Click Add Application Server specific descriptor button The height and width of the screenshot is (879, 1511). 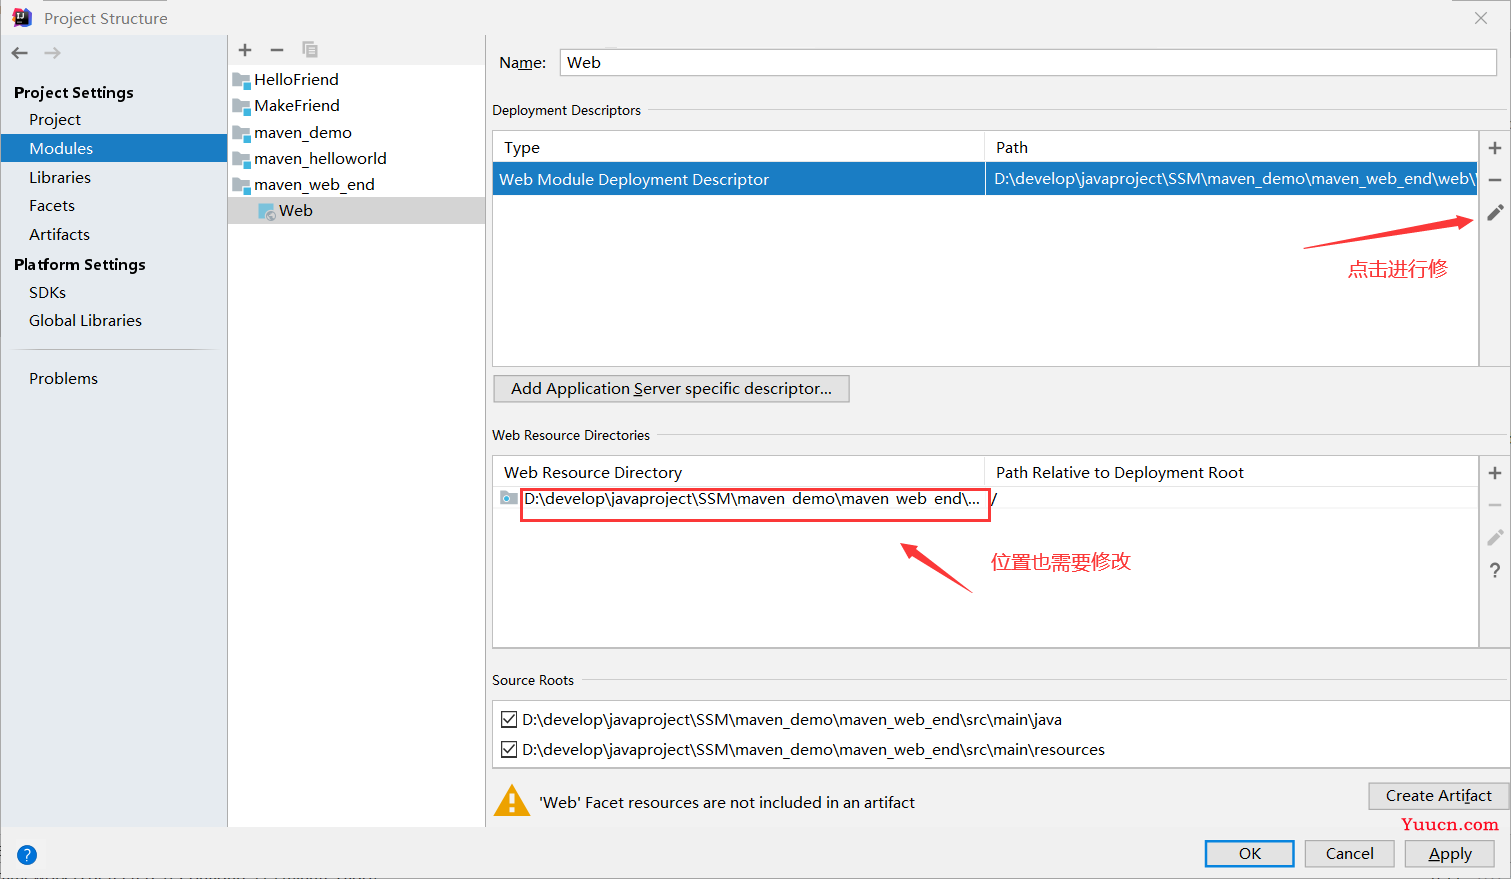click(671, 388)
